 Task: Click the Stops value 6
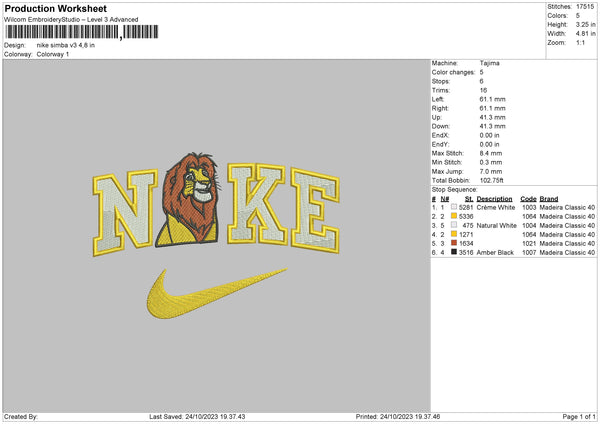(x=481, y=81)
